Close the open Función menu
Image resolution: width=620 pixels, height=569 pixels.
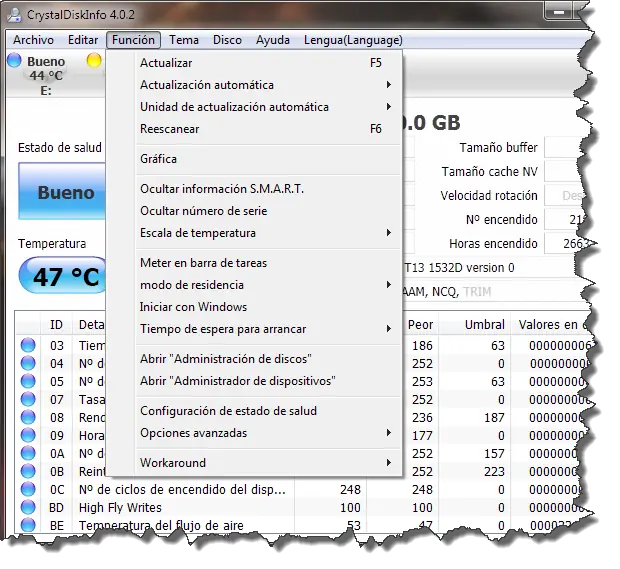point(133,40)
